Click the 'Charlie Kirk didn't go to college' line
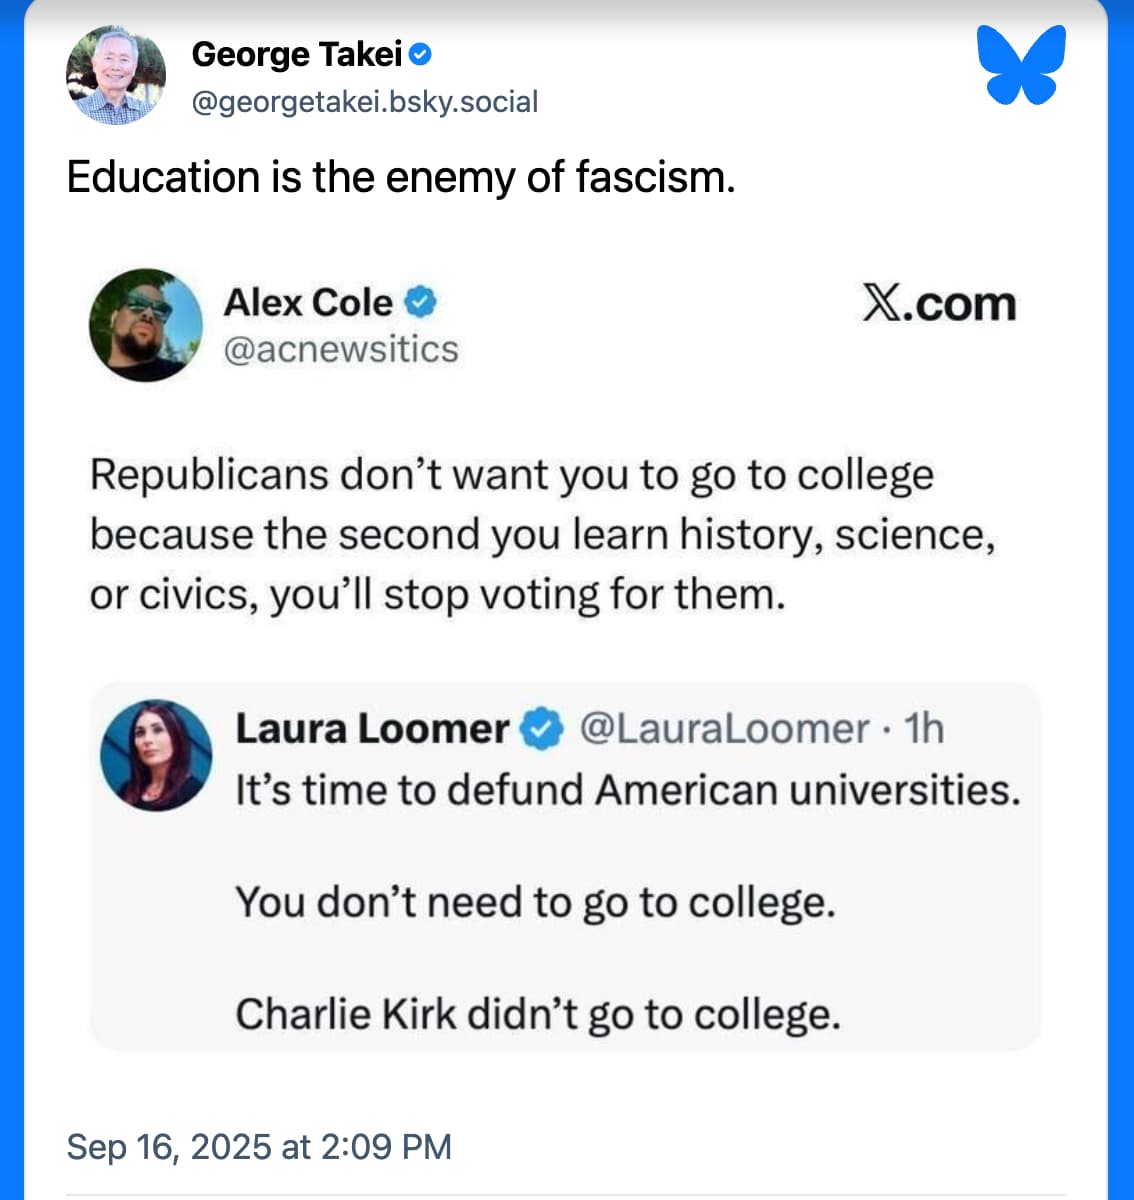Image resolution: width=1134 pixels, height=1200 pixels. tap(538, 1014)
